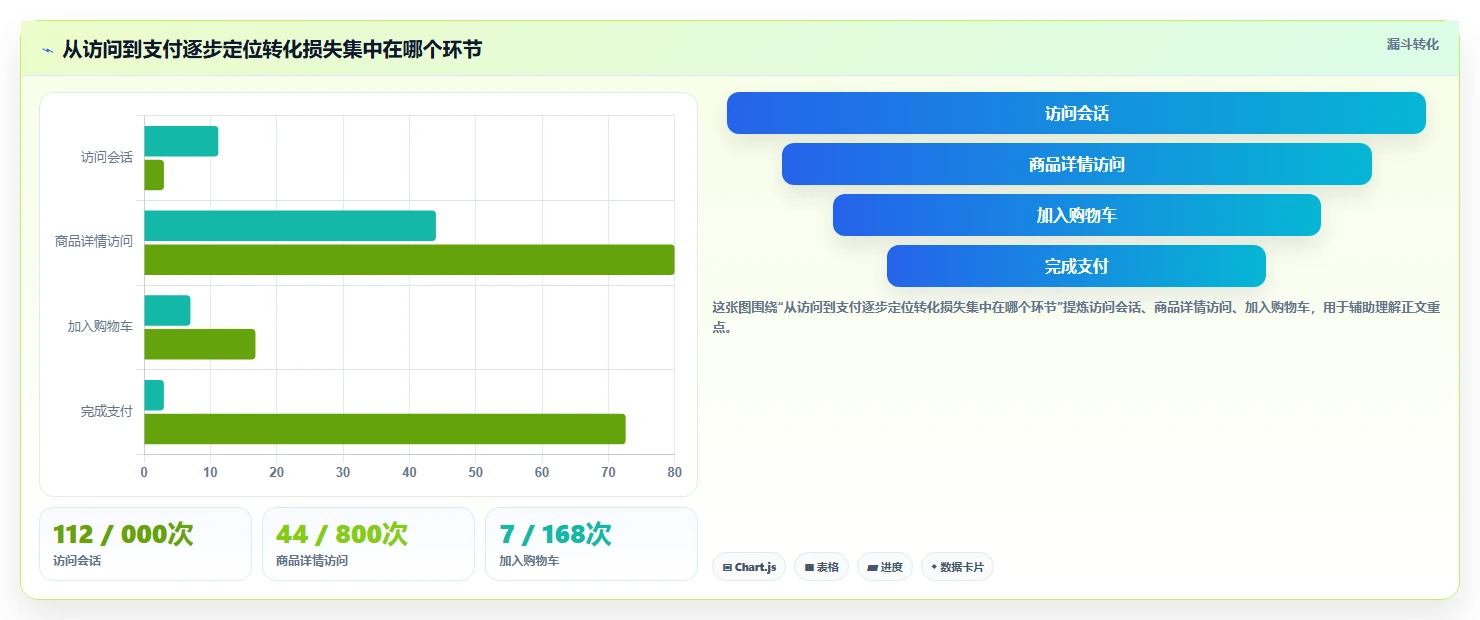Open the 数据卡片 tag chip

957,567
